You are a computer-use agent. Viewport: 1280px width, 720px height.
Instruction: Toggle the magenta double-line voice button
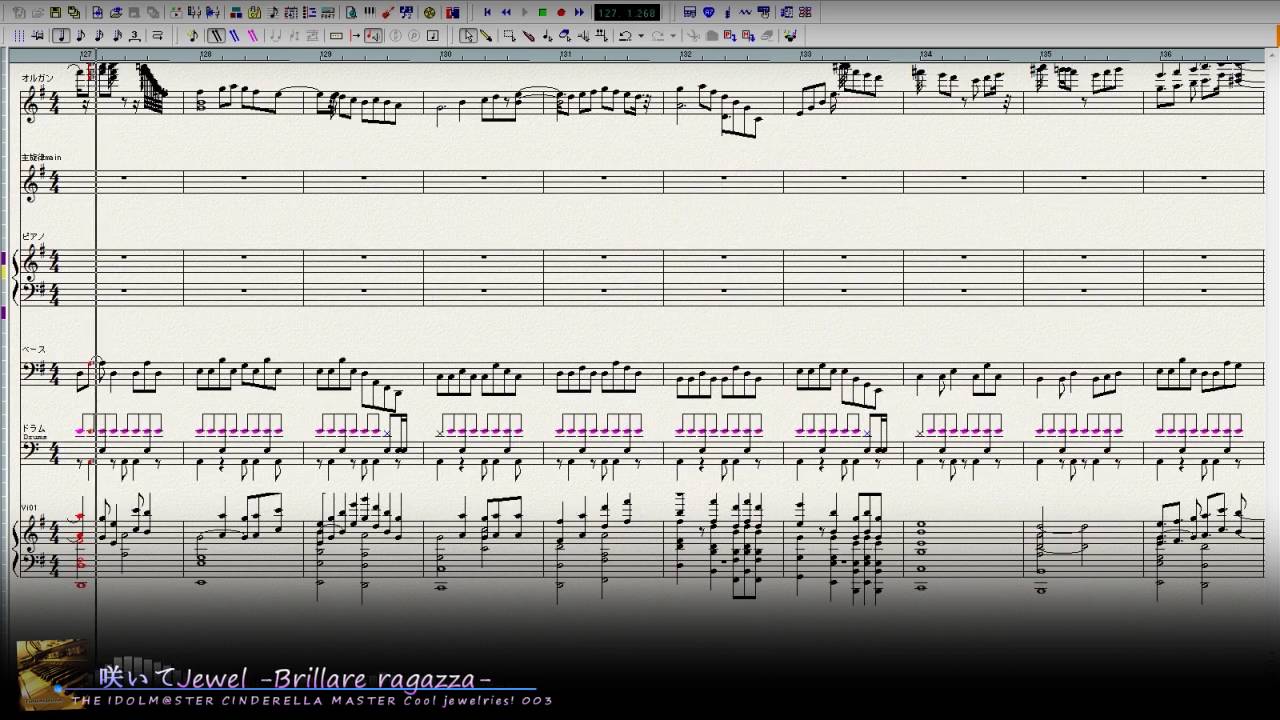(x=252, y=36)
